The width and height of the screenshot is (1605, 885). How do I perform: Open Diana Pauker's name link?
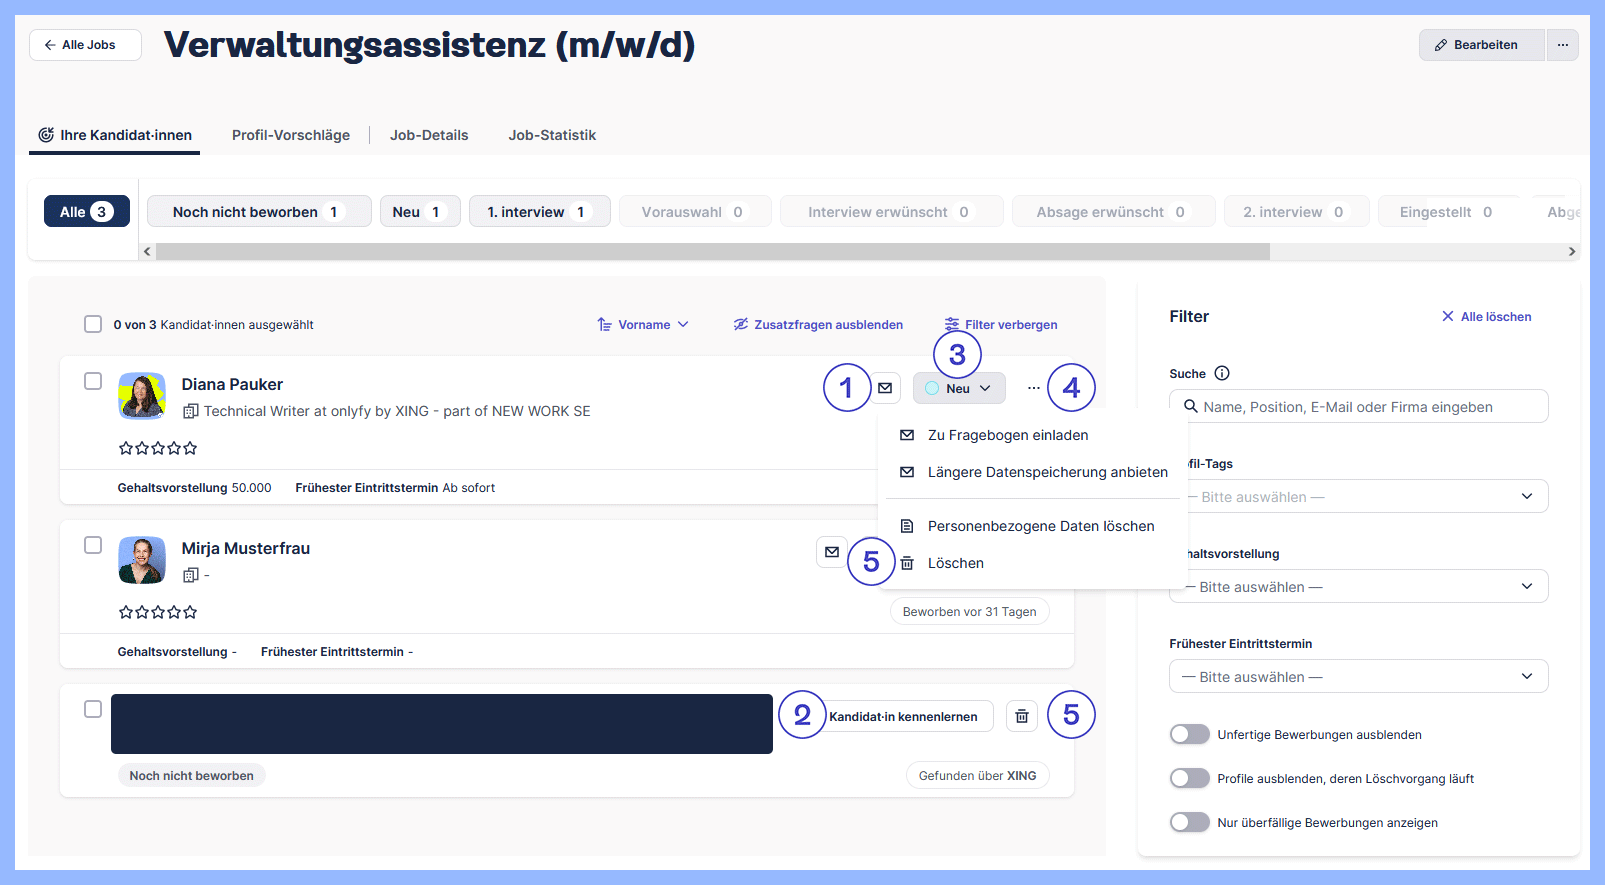coord(232,385)
